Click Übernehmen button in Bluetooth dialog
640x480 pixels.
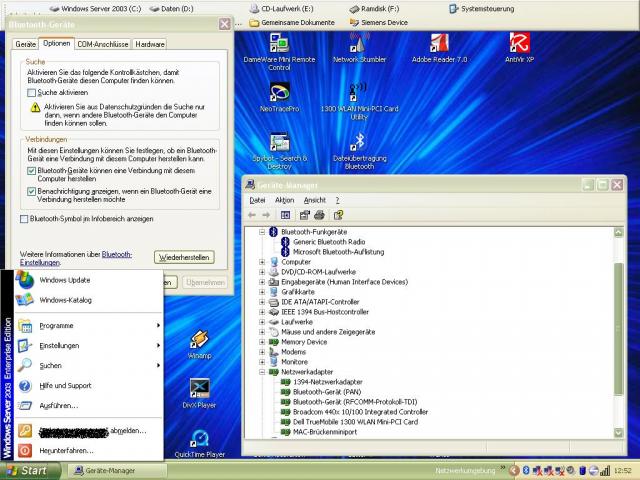205,282
